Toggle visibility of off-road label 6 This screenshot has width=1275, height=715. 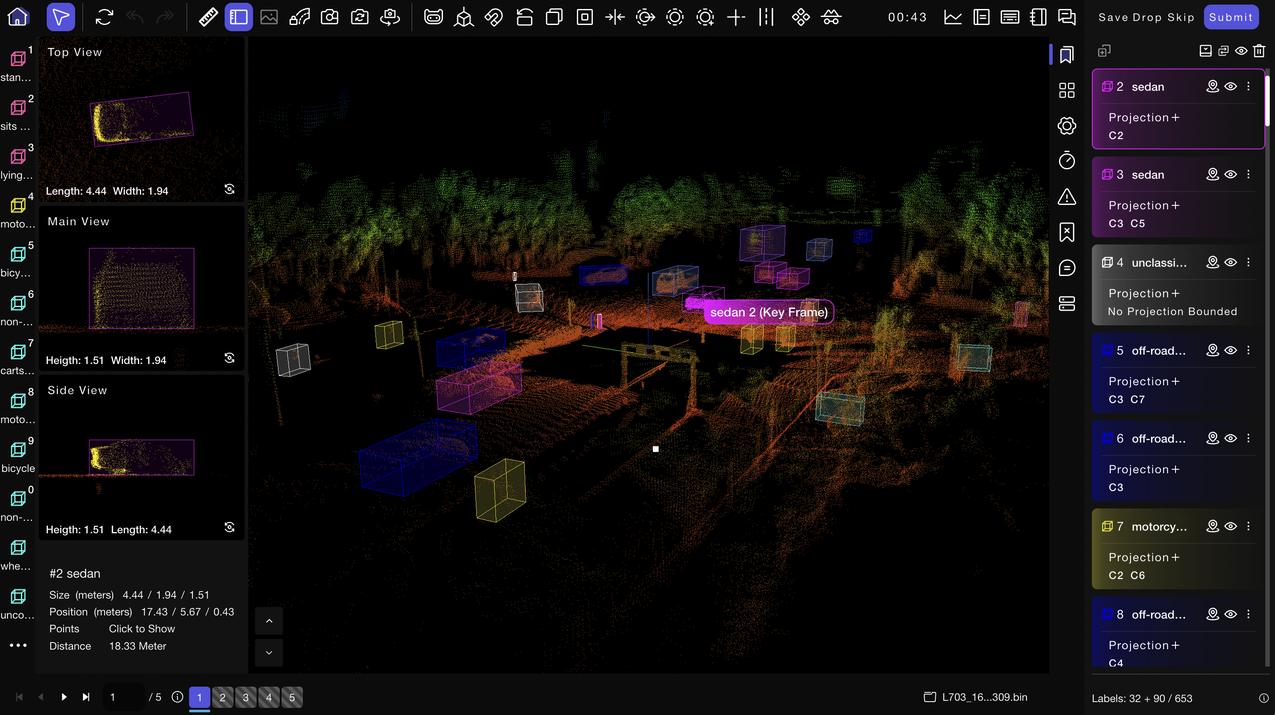[1231, 439]
